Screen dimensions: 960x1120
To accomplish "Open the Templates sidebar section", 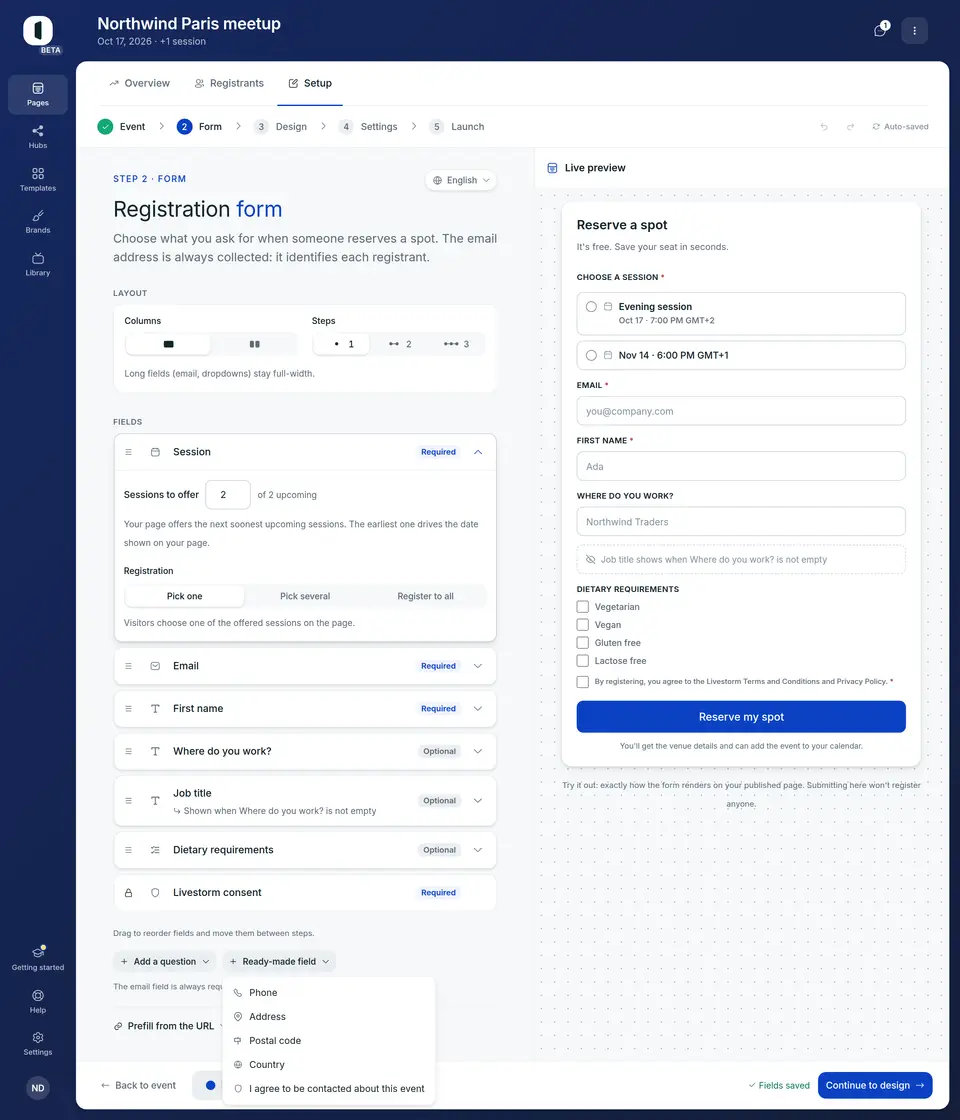I will tap(38, 179).
